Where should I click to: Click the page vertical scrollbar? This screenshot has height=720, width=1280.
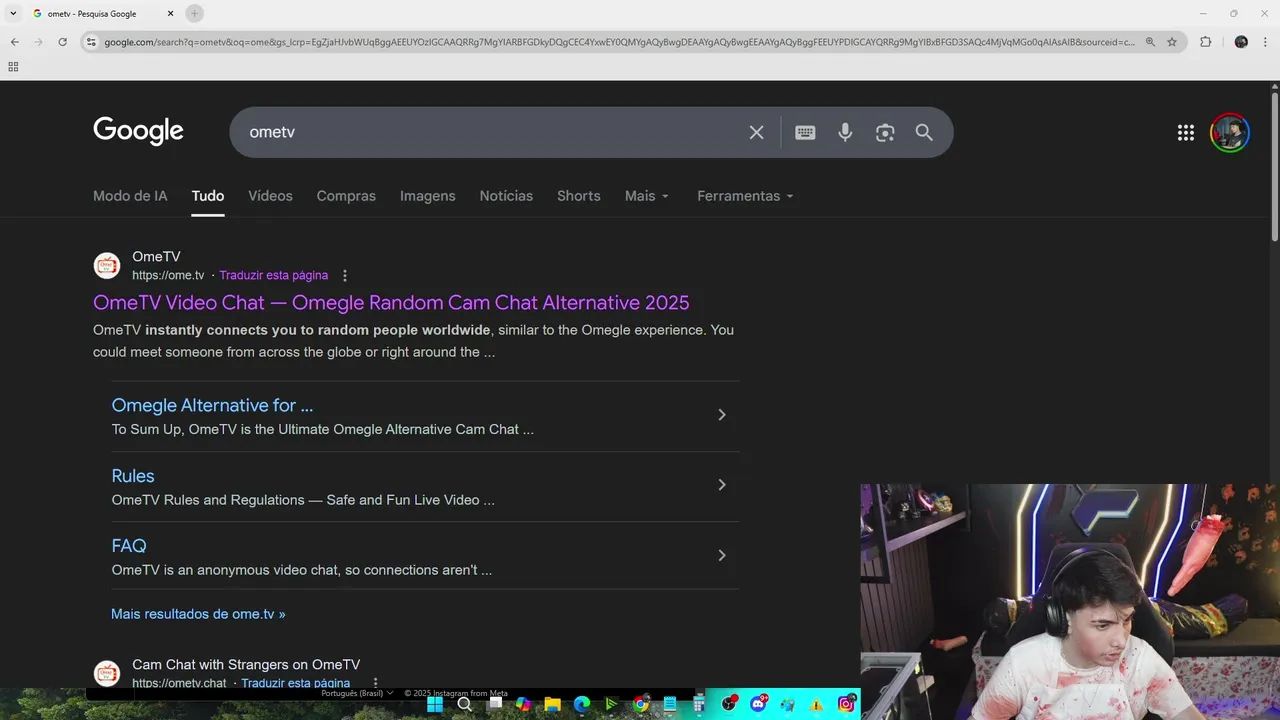point(1275,165)
